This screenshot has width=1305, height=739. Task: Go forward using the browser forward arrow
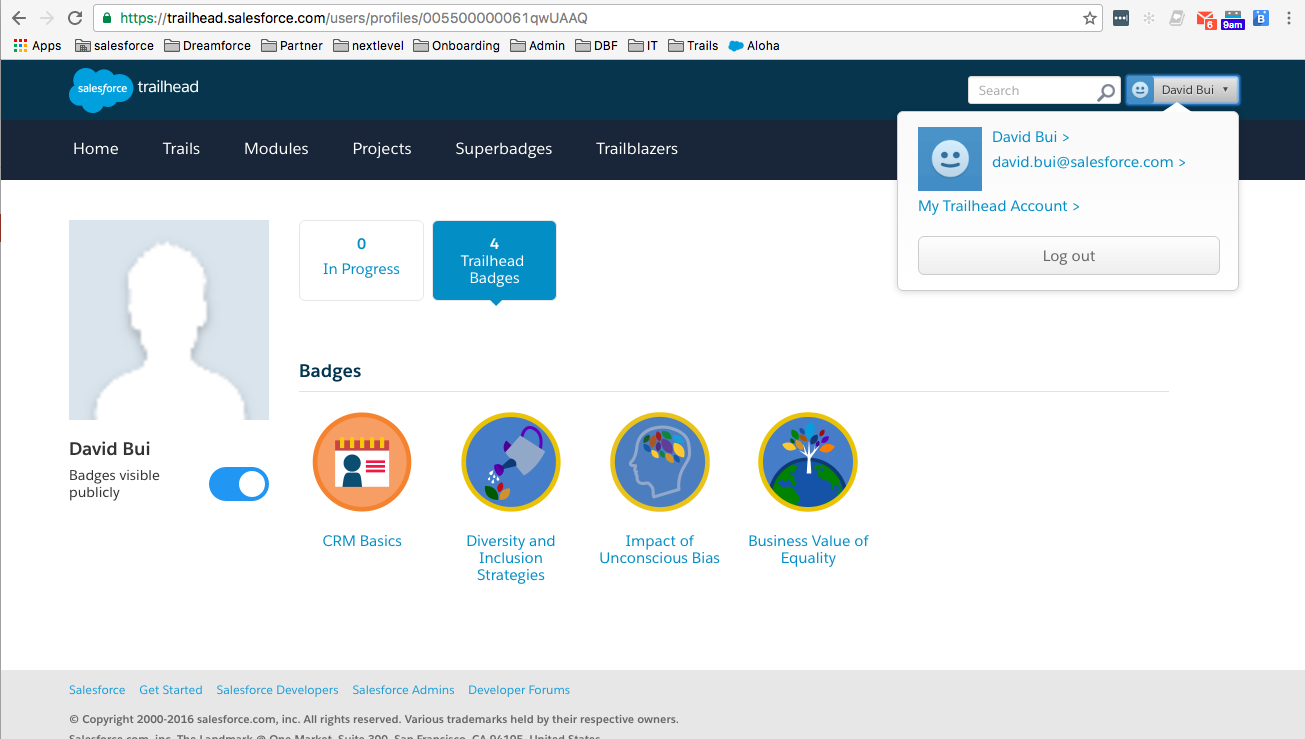[47, 18]
